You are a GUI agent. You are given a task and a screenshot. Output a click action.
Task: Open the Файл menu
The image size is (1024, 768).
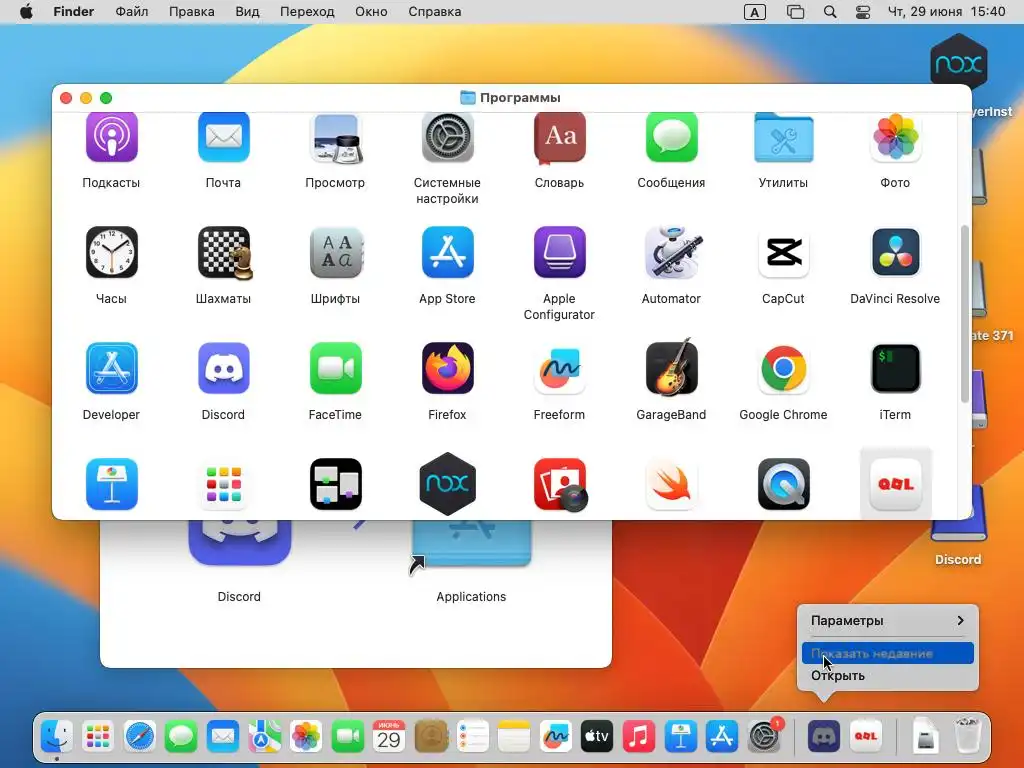[131, 12]
